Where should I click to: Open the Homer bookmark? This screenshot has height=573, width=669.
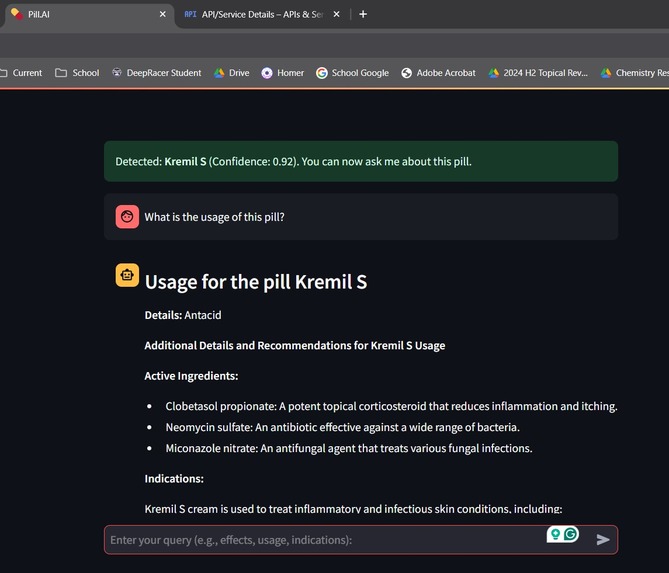[x=283, y=73]
